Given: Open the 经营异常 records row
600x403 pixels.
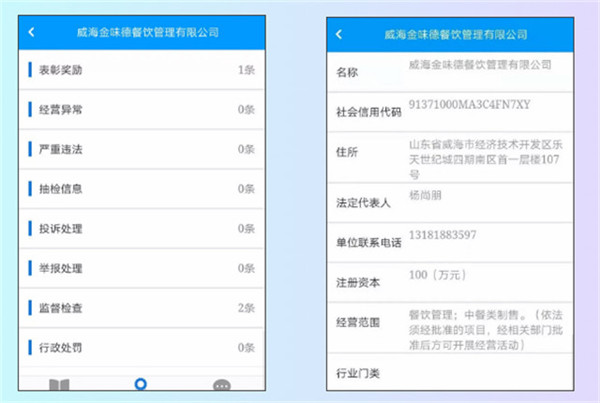Looking at the screenshot, I should point(146,110).
